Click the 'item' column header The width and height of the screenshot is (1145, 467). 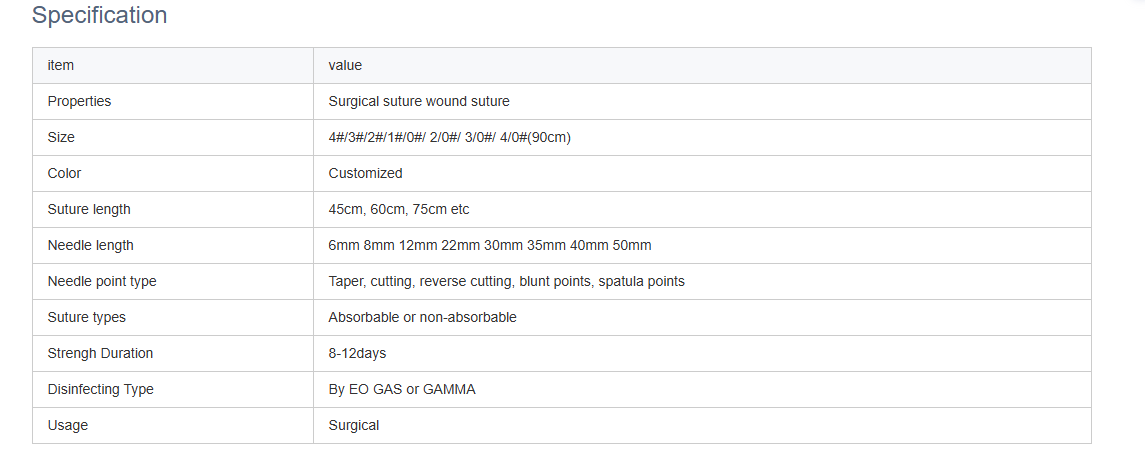click(61, 65)
